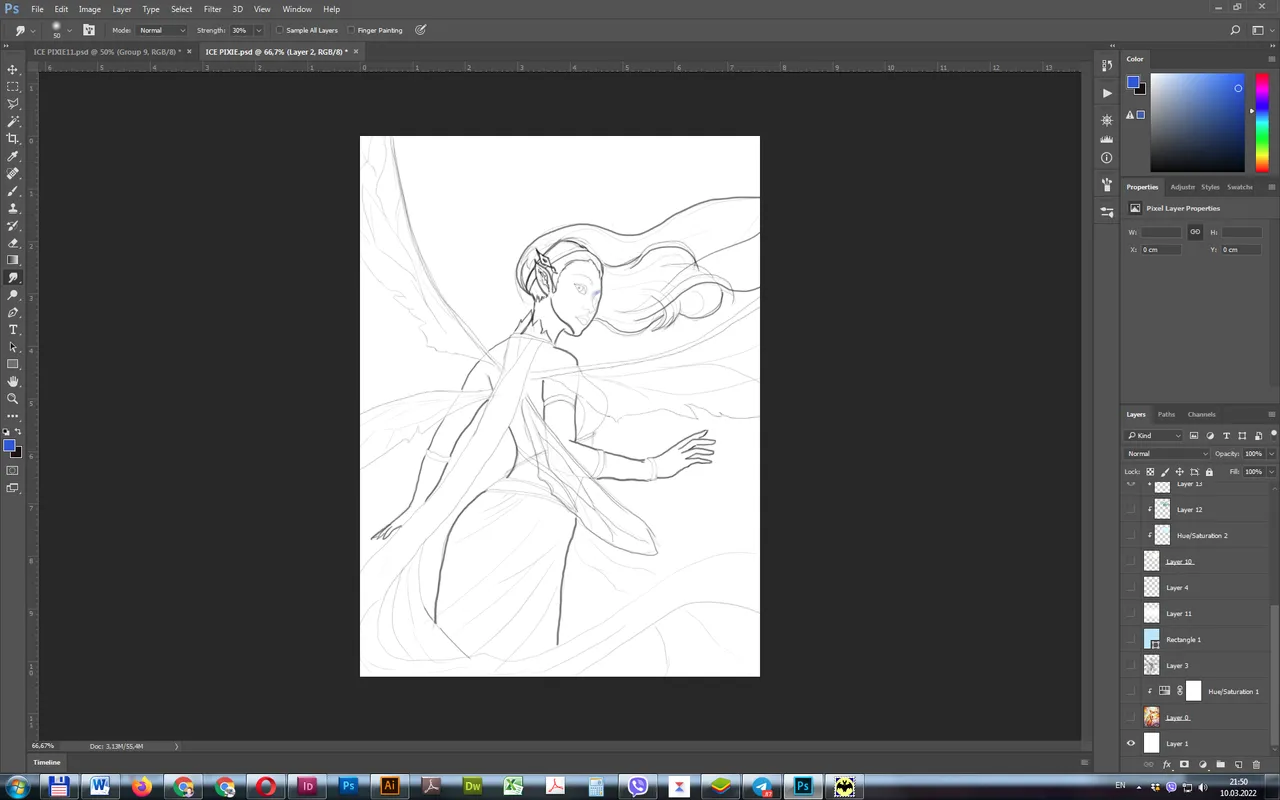Screen dimensions: 1280x800
Task: Select the Magic Wand tool
Action: click(x=13, y=121)
